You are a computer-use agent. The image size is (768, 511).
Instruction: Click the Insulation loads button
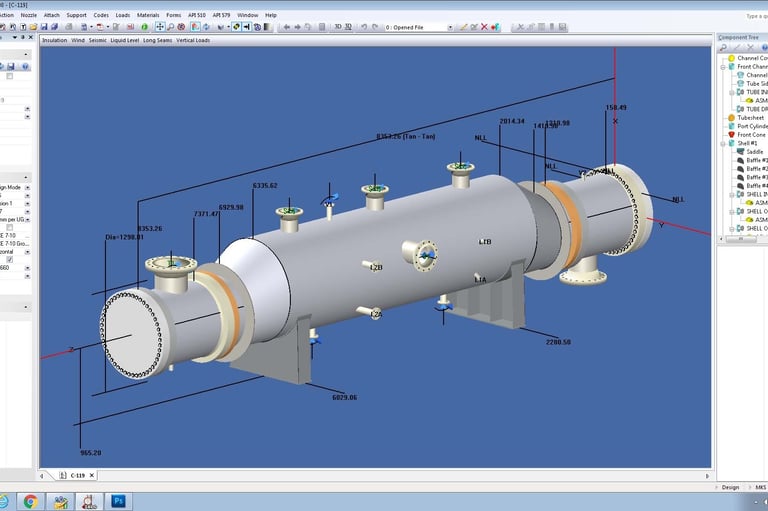54,40
